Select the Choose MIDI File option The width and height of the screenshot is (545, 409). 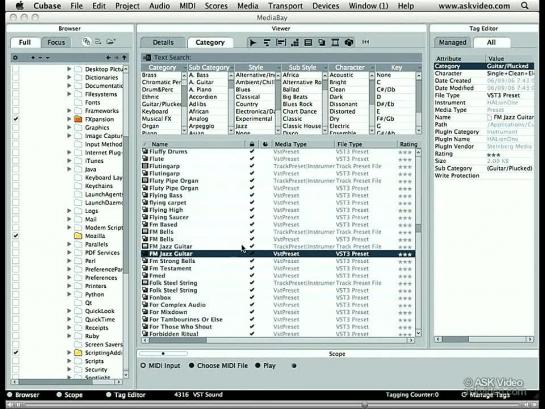click(x=218, y=366)
